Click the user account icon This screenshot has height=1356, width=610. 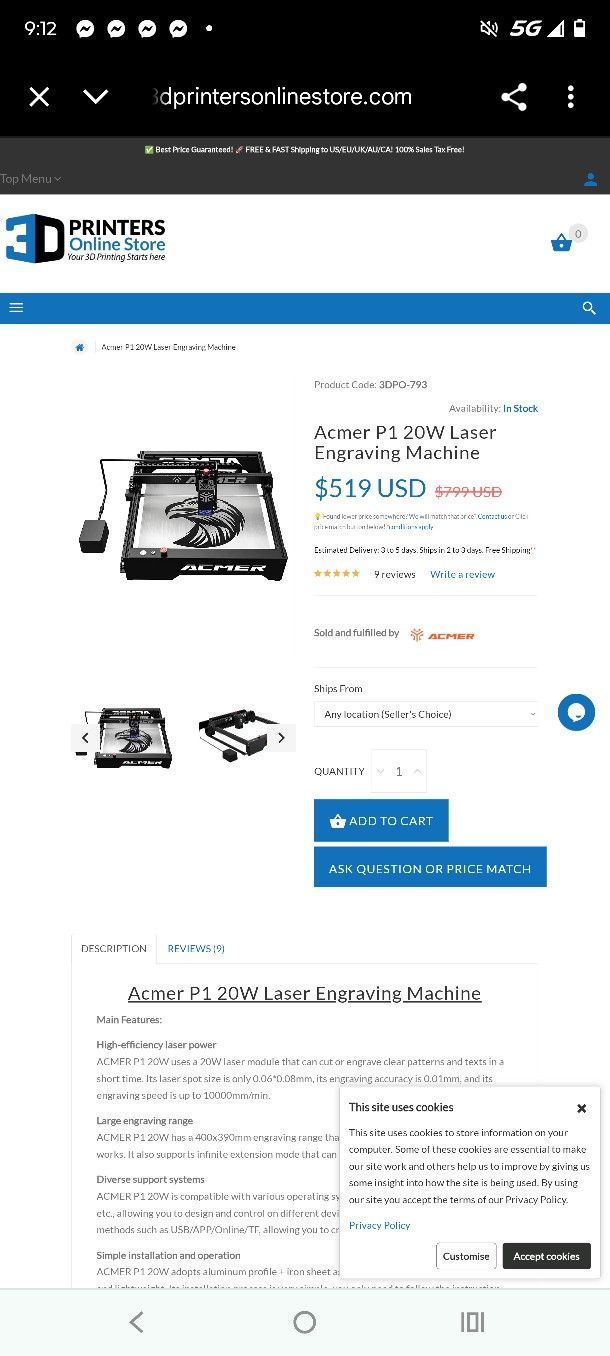tap(590, 180)
